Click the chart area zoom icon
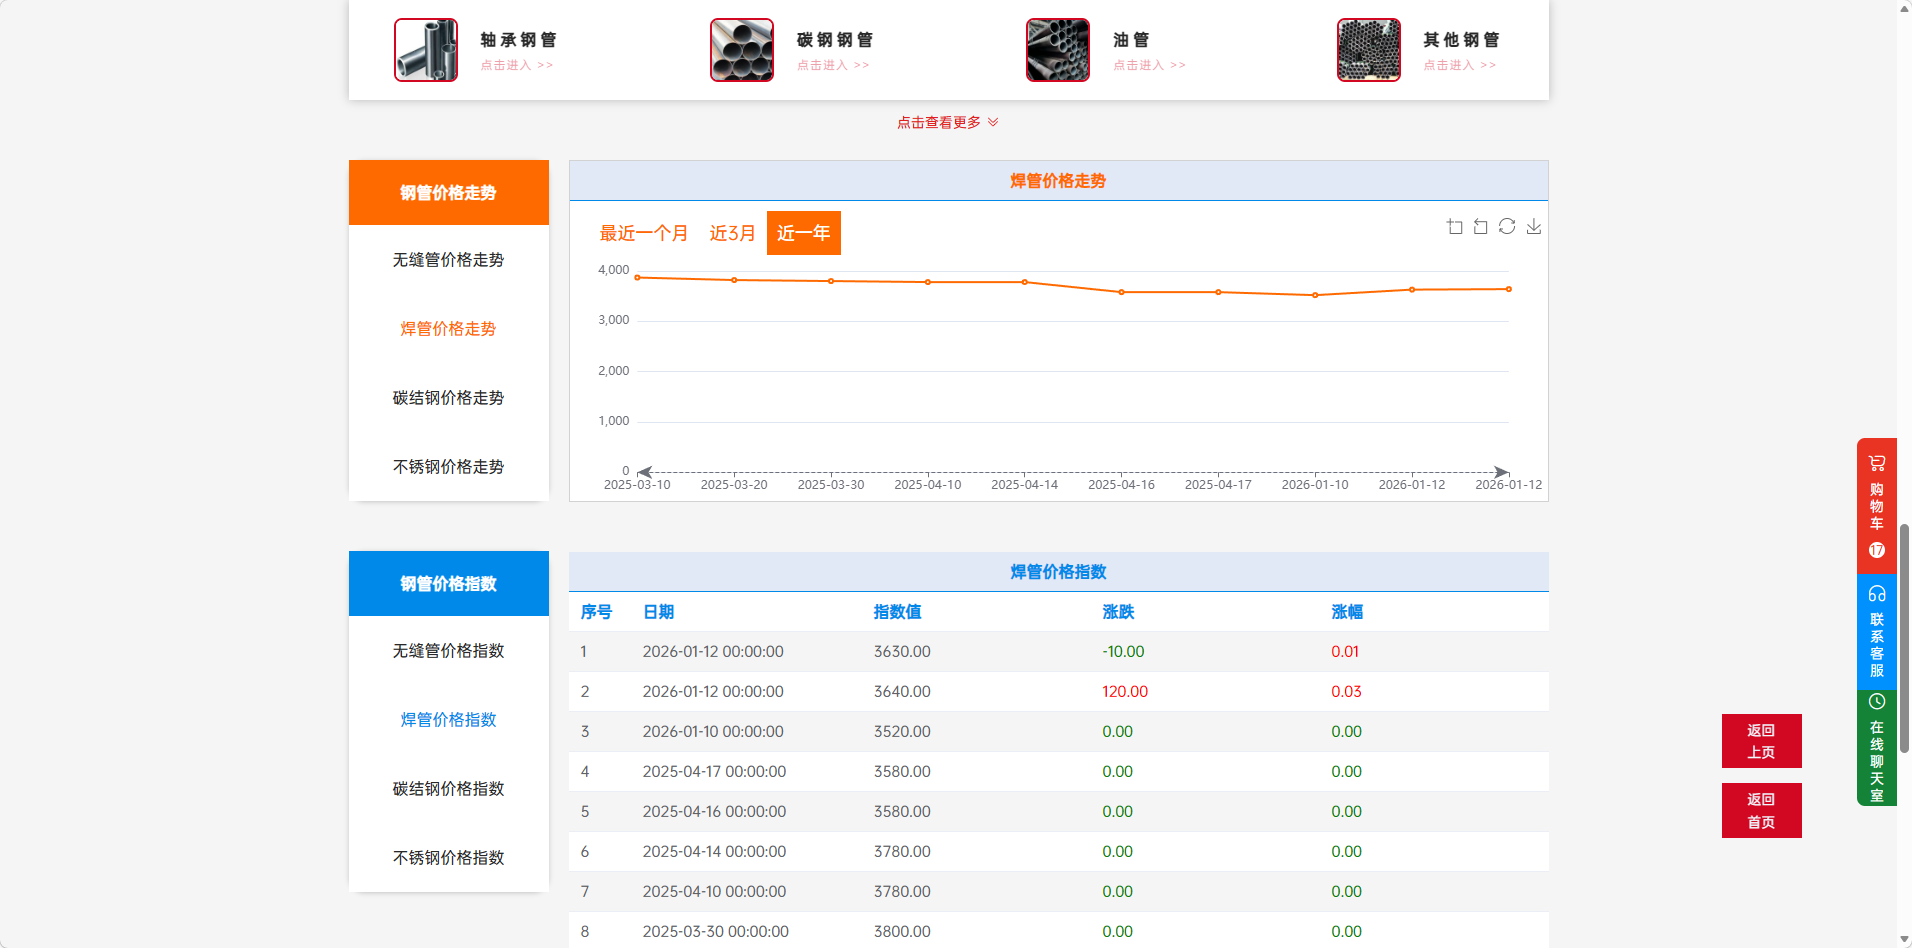The width and height of the screenshot is (1912, 948). coord(1454,227)
